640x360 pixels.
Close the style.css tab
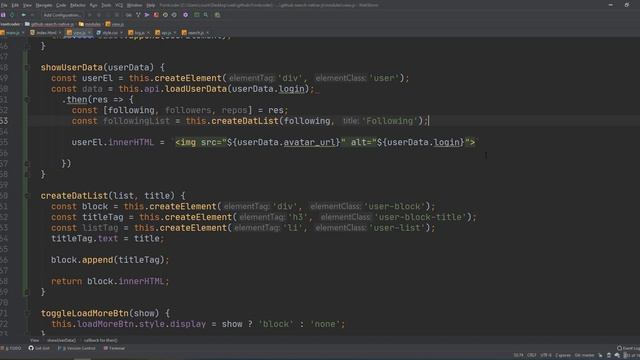pyautogui.click(x=122, y=33)
